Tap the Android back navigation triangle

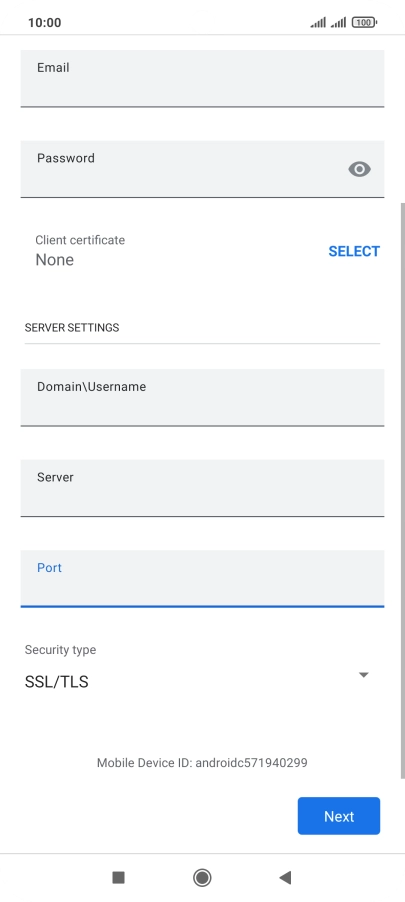285,877
